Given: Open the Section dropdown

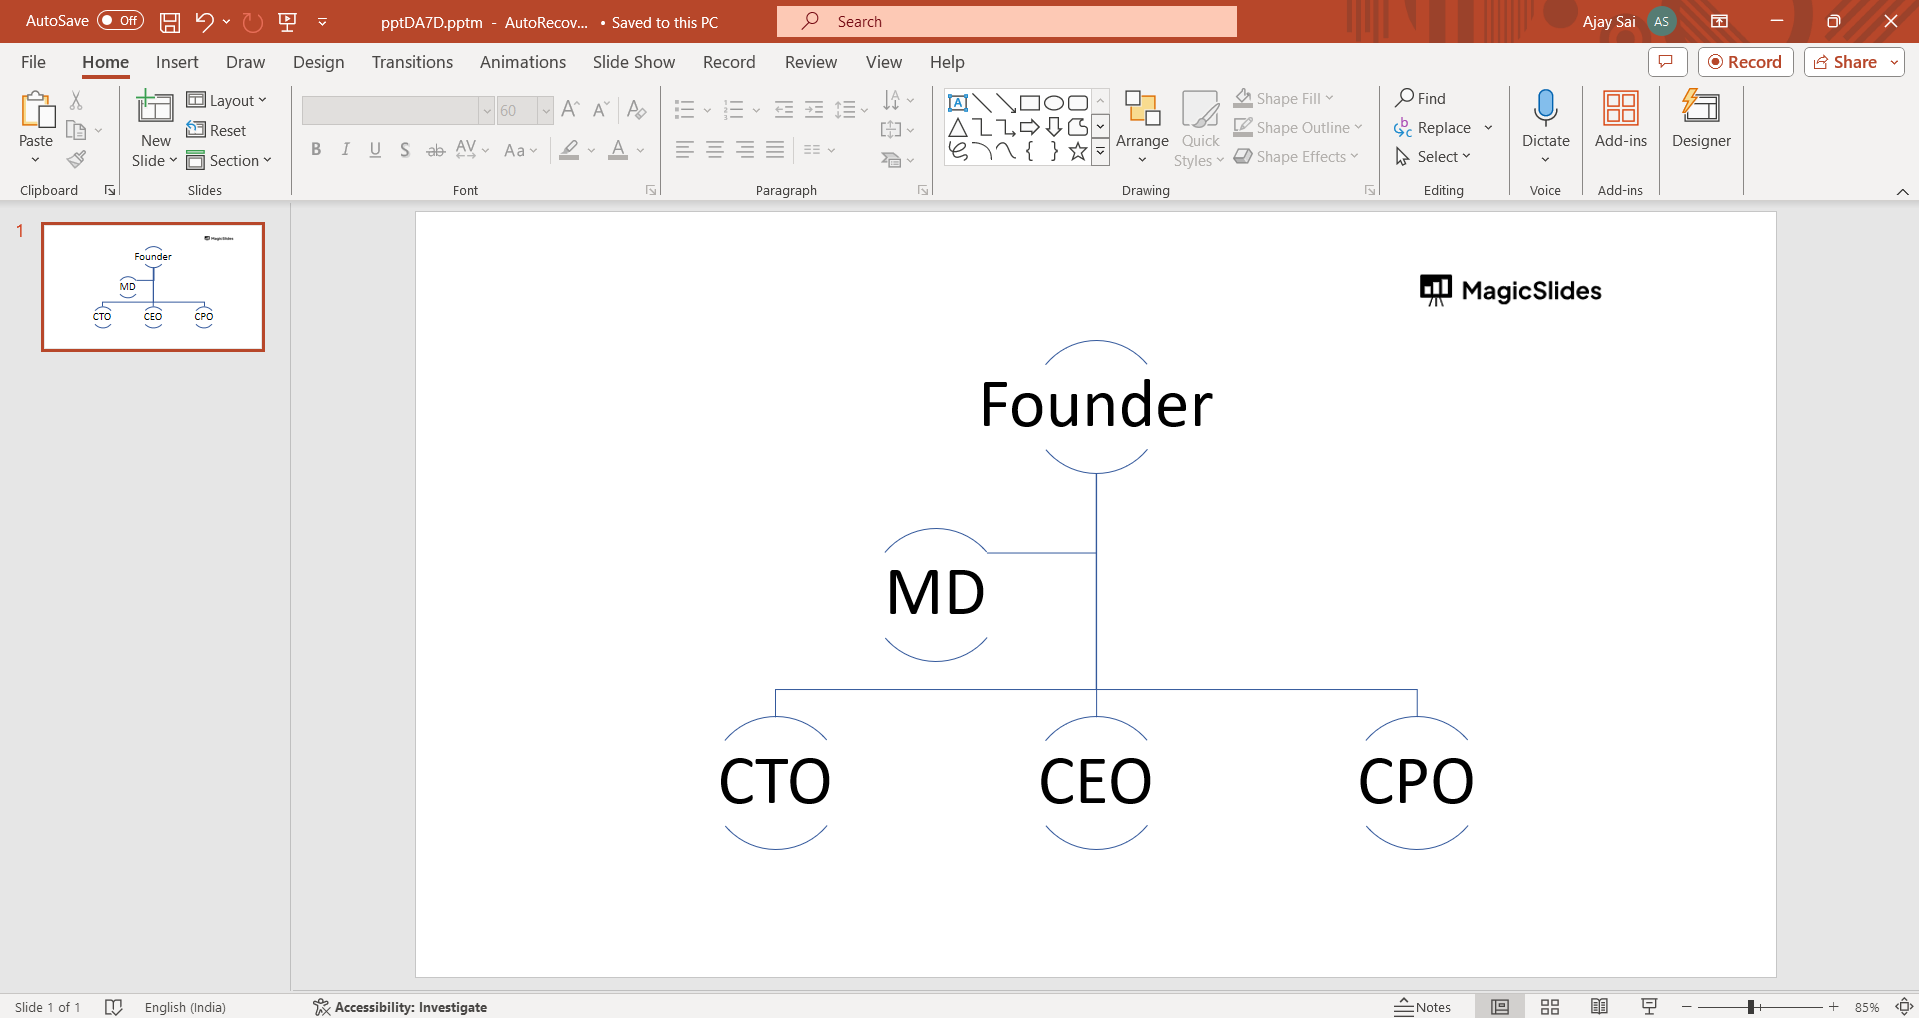Looking at the screenshot, I should [229, 160].
